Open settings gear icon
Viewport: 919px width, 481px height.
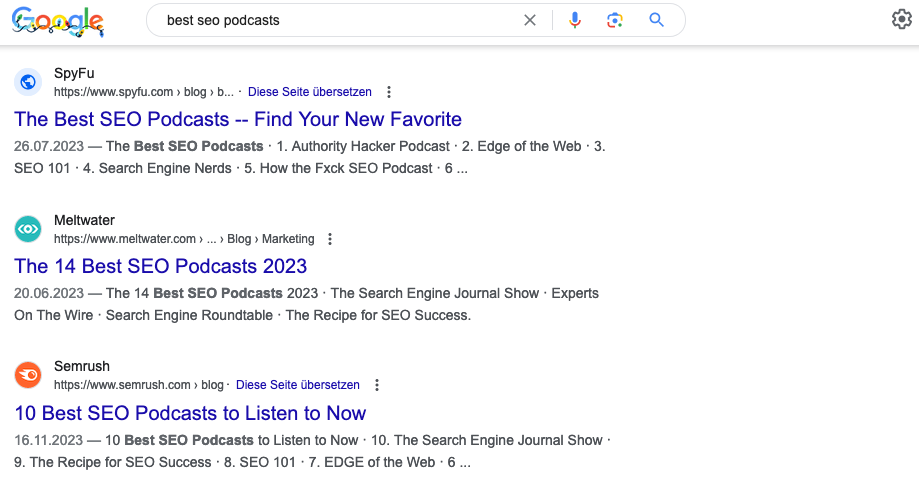click(901, 20)
